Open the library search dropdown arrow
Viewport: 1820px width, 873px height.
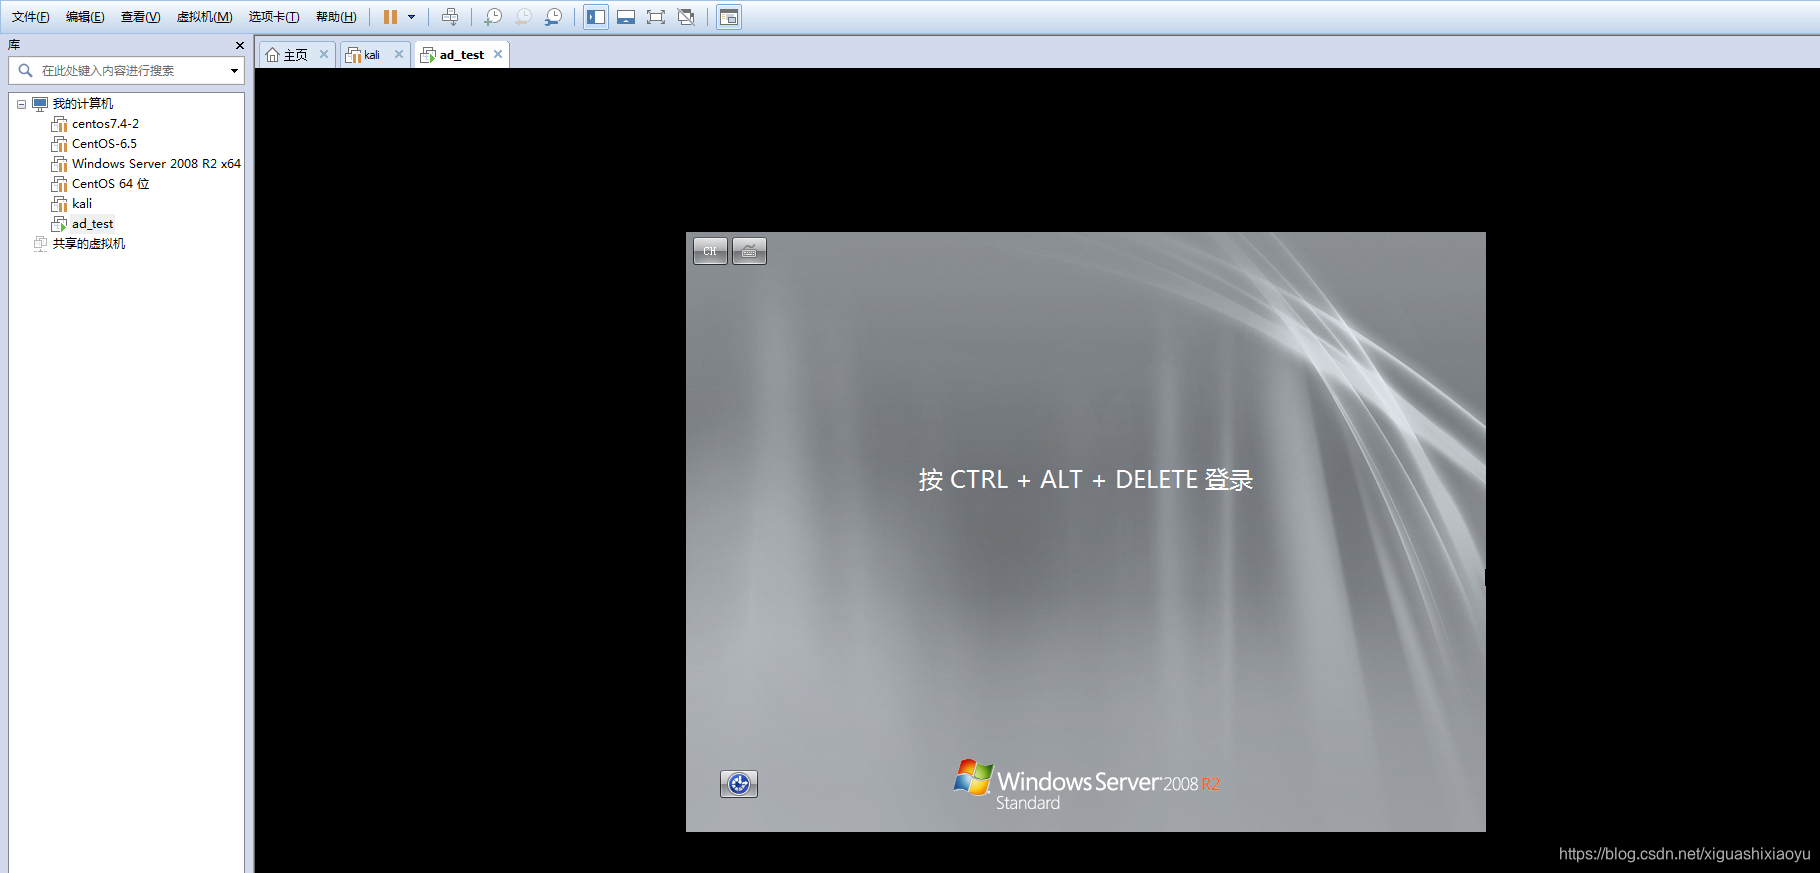click(x=235, y=71)
